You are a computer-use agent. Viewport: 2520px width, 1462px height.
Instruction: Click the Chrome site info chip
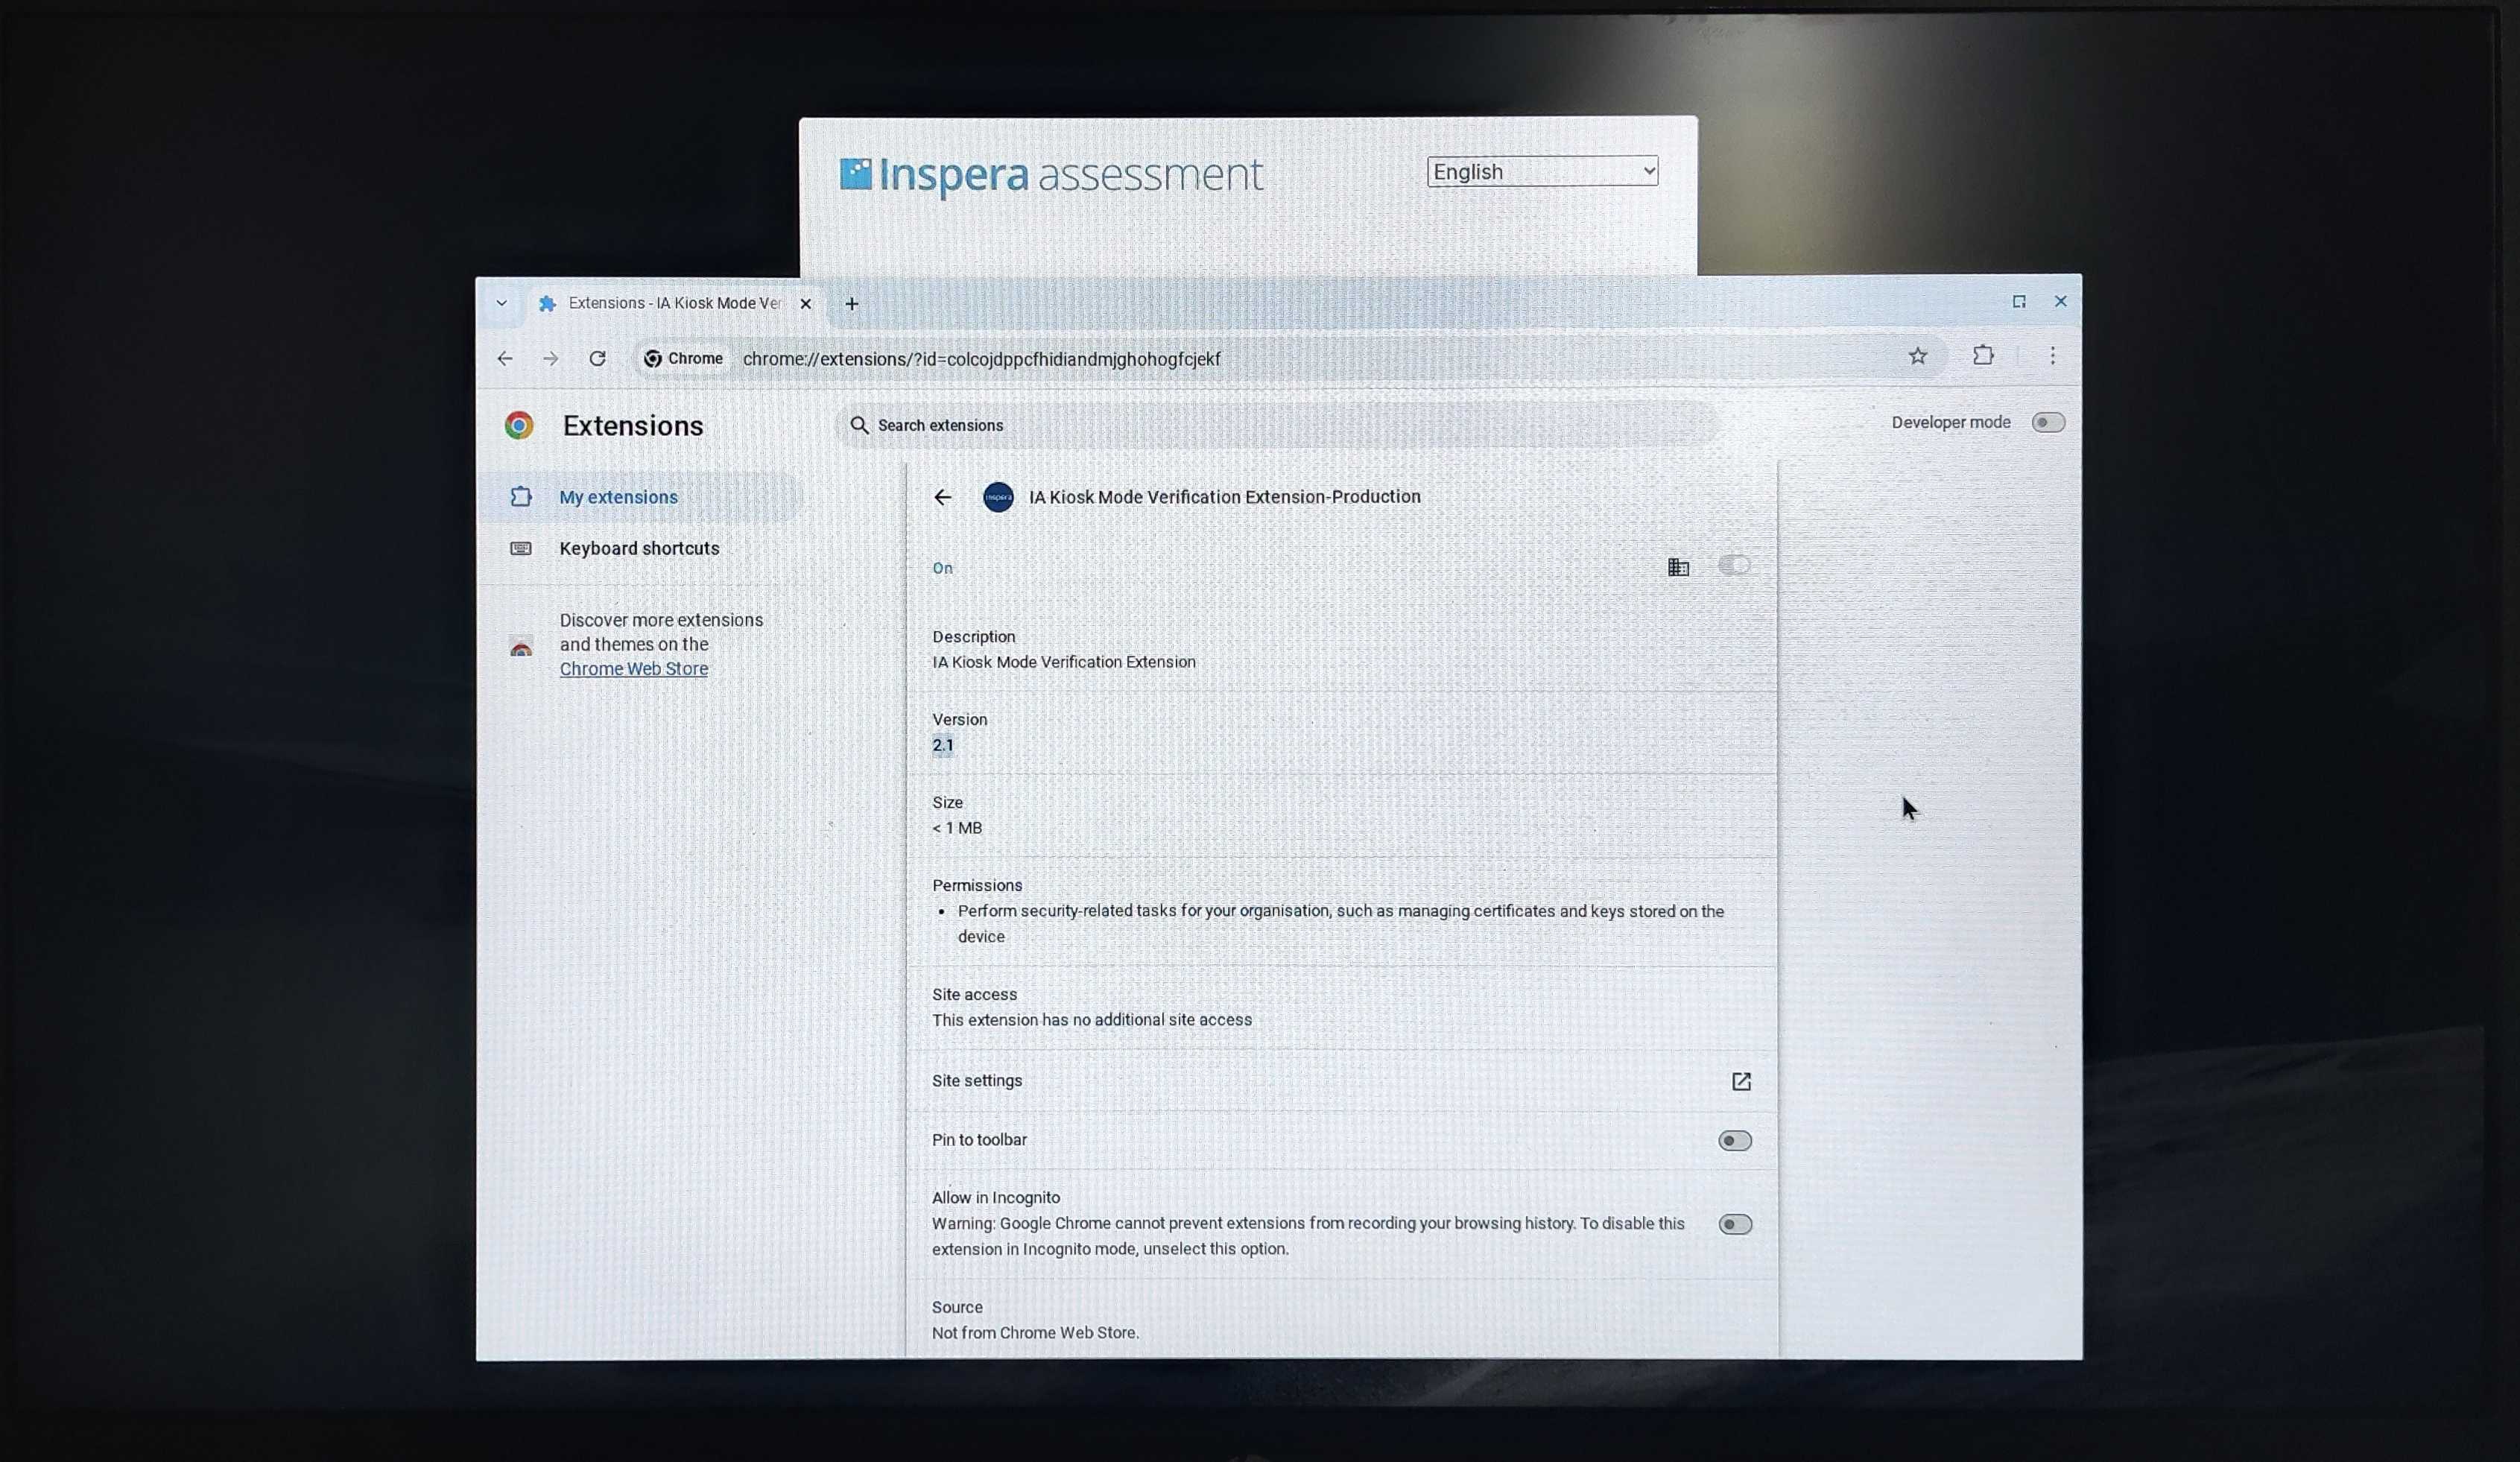[683, 358]
